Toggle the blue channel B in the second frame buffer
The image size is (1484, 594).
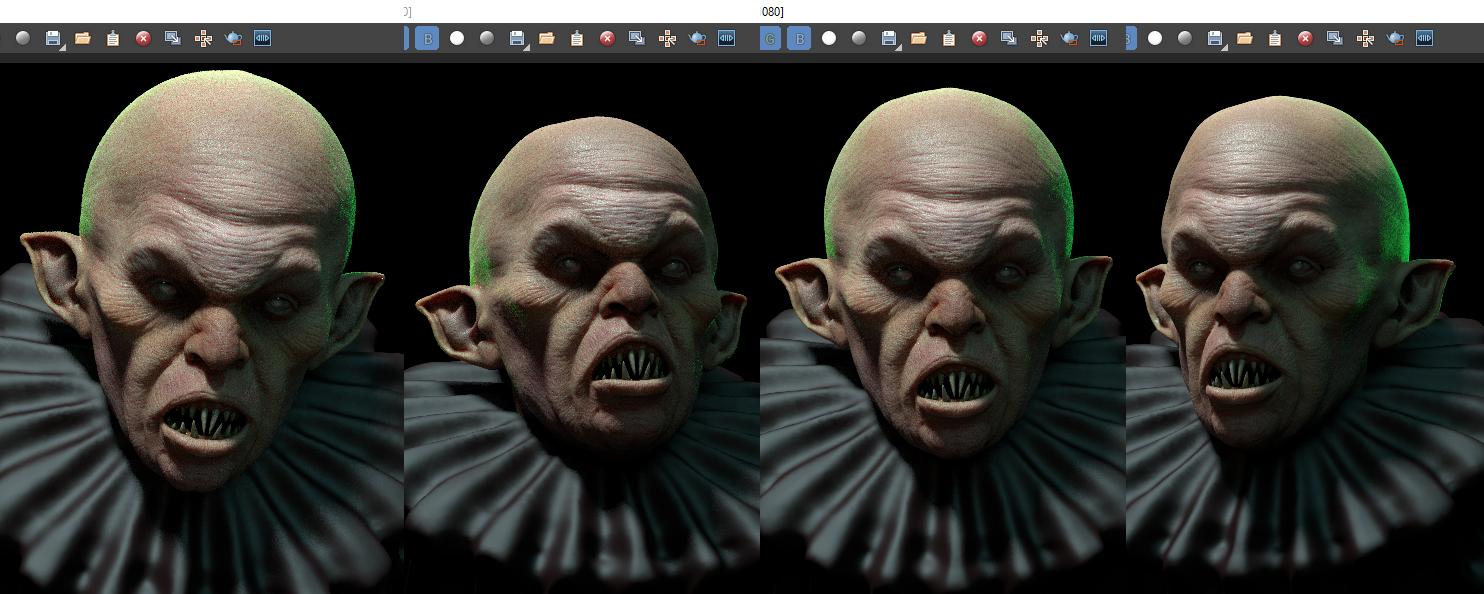point(427,39)
